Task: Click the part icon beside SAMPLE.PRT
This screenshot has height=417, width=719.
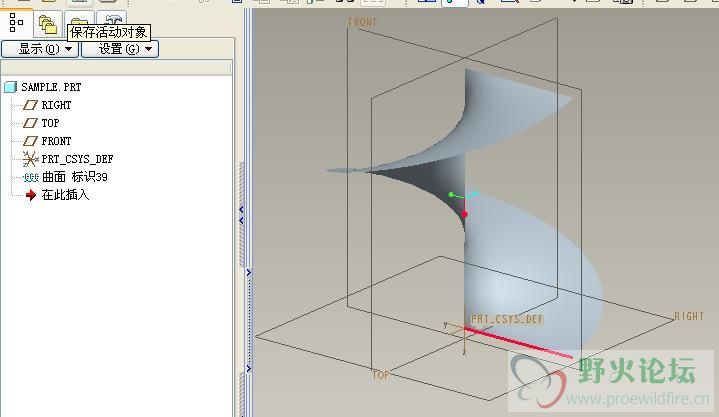Action: tap(11, 87)
